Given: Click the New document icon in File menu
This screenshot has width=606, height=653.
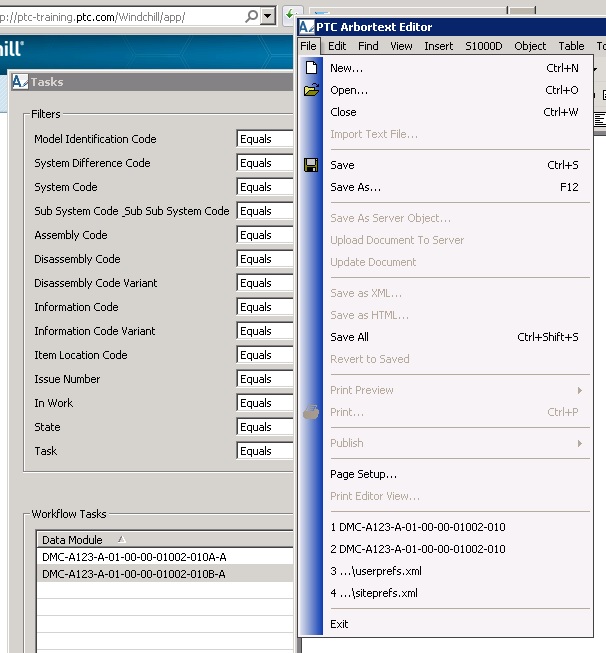Looking at the screenshot, I should [311, 68].
